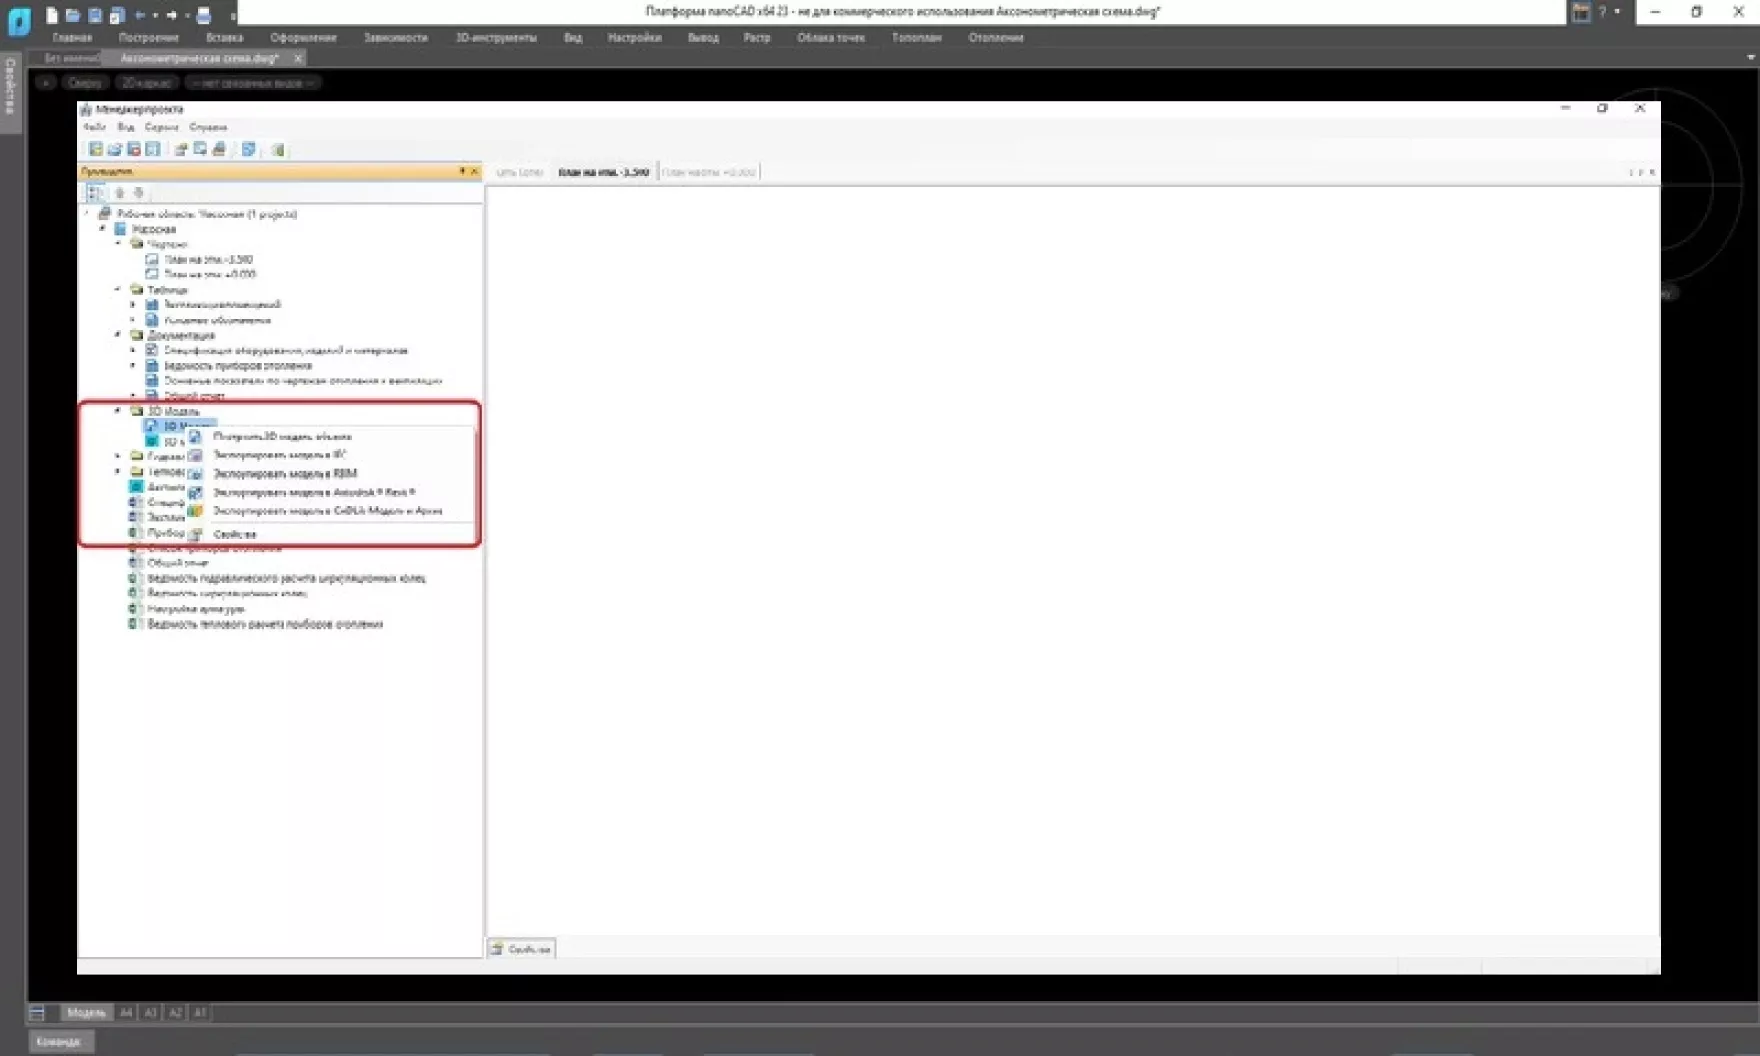The image size is (1760, 1056).
Task: Click the red delete icon in Project Manager toolbar
Action: coord(133,149)
